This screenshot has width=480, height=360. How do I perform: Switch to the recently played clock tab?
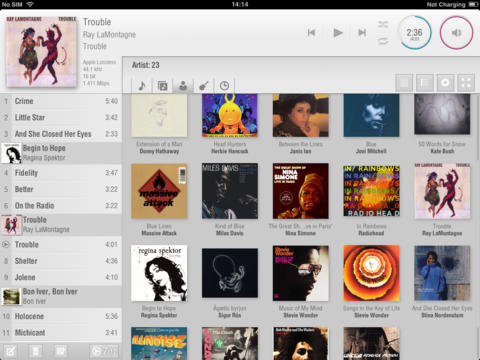[224, 86]
